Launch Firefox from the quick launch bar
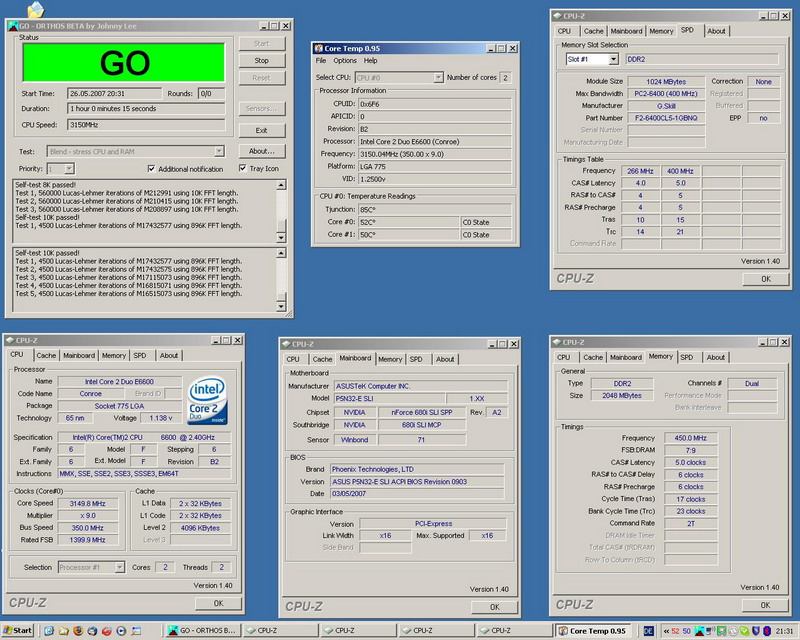Screen dimensions: 800x640 pyautogui.click(x=78, y=631)
